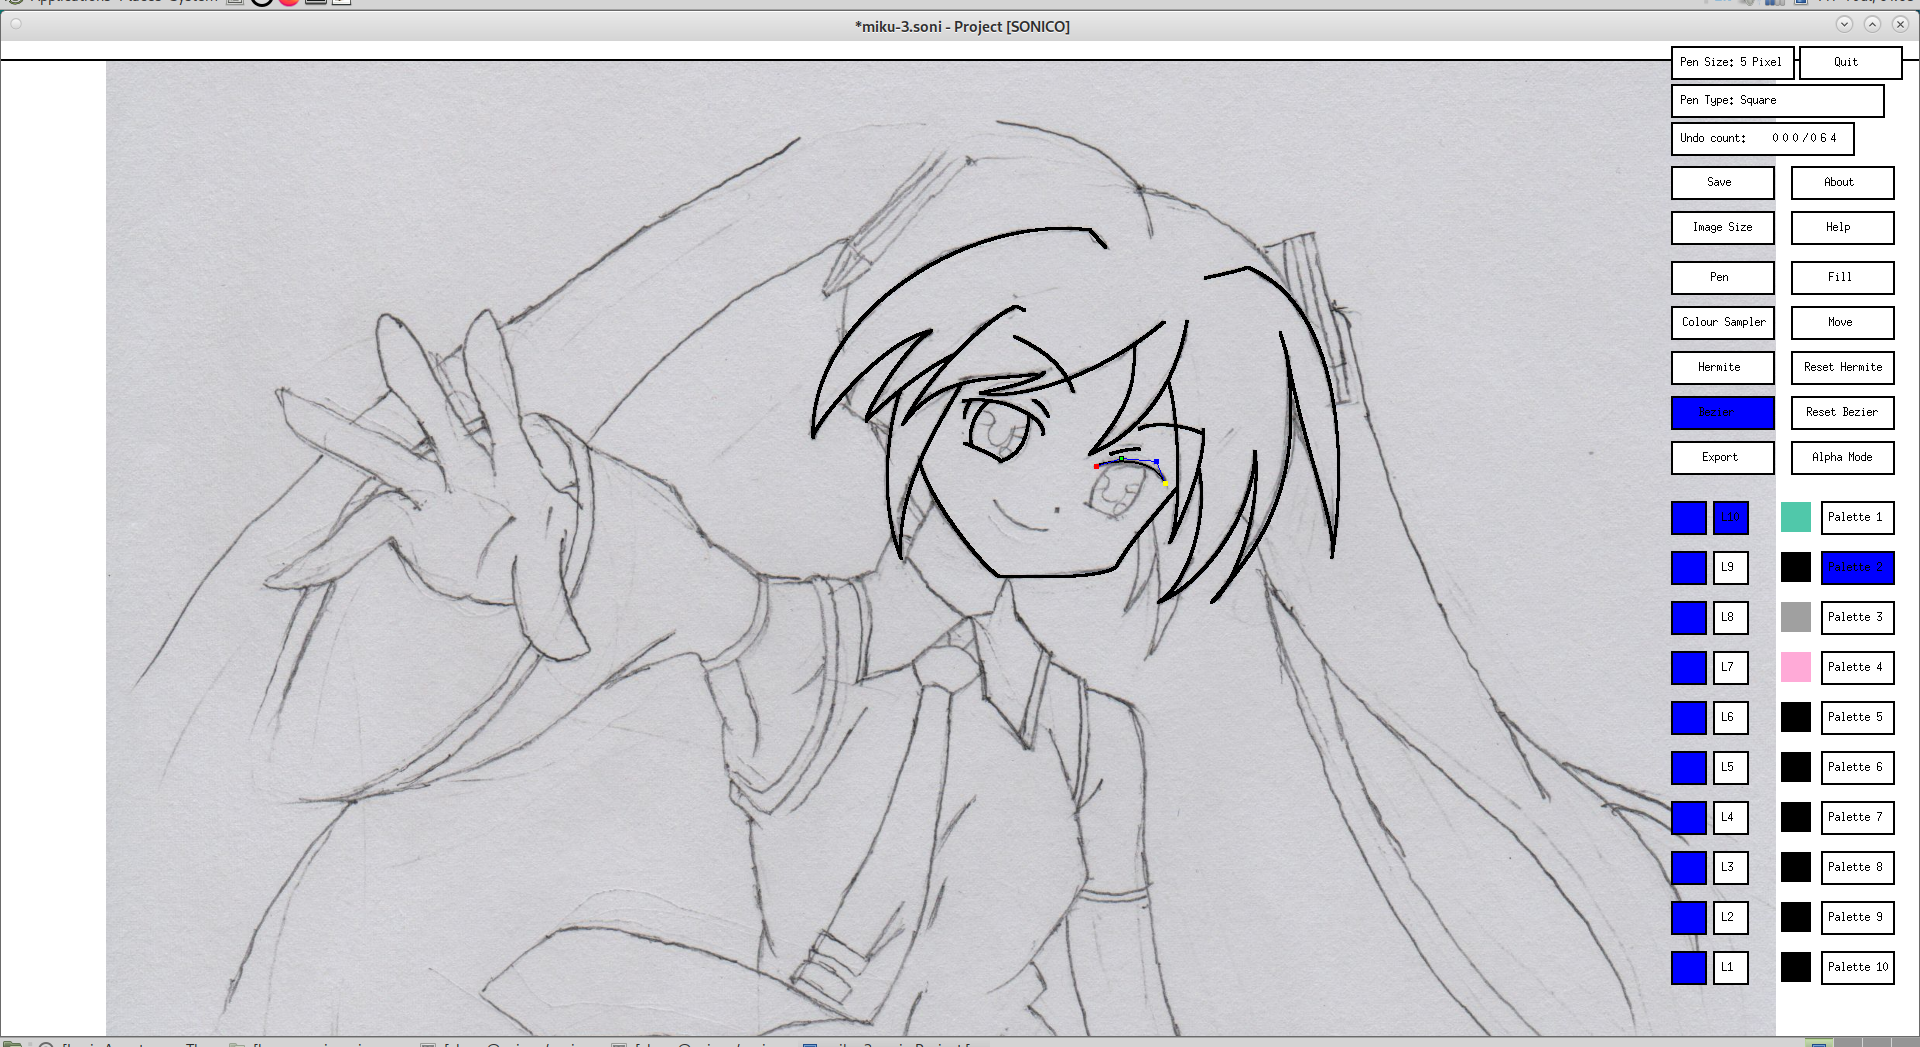Select layer L10
1920x1047 pixels.
1730,517
